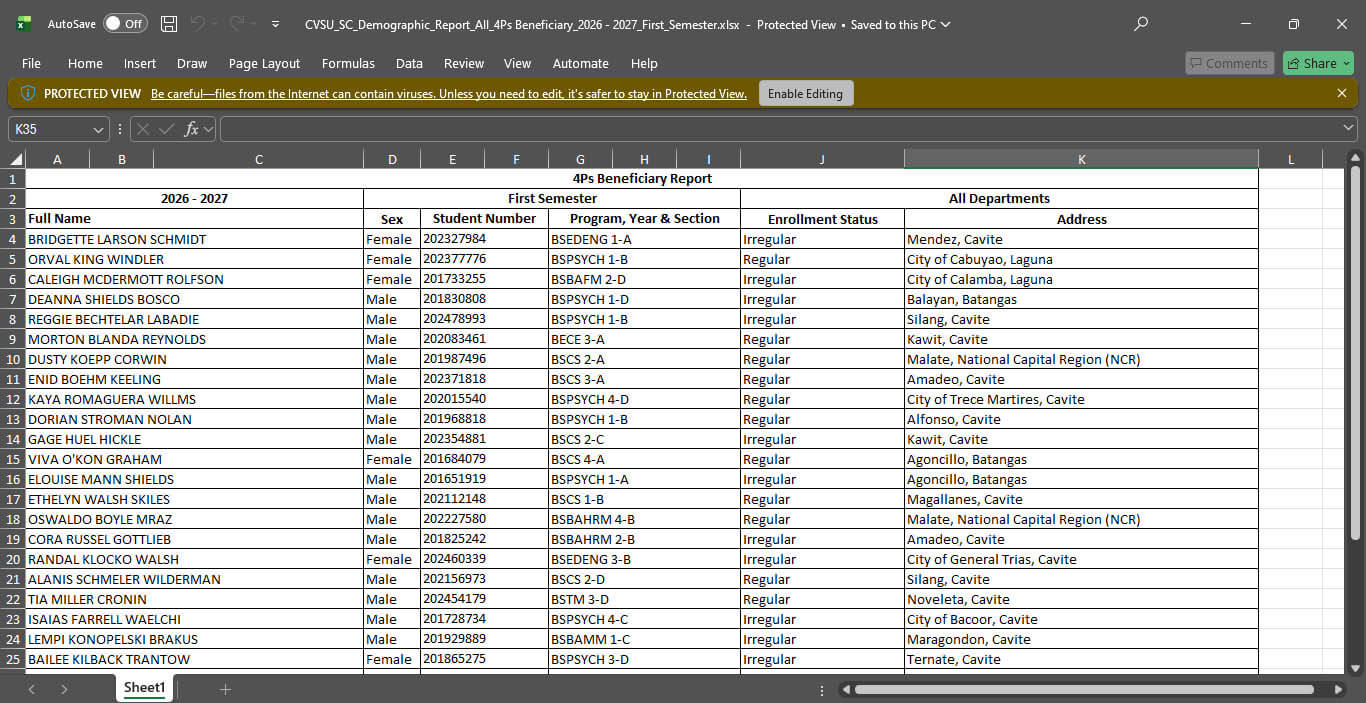1366x703 pixels.
Task: Select the Sheet1 worksheet tab
Action: [x=144, y=688]
